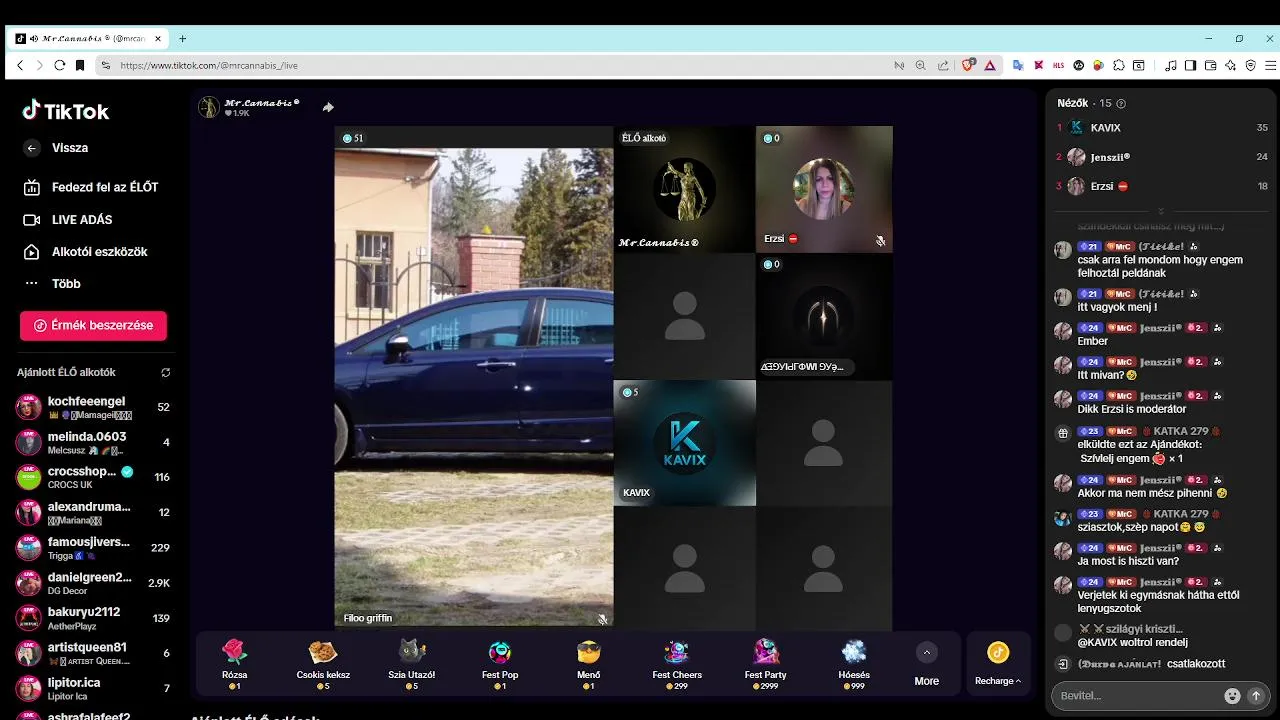Image resolution: width=1280 pixels, height=720 pixels.
Task: Open the music note playlist icon
Action: click(x=1171, y=65)
